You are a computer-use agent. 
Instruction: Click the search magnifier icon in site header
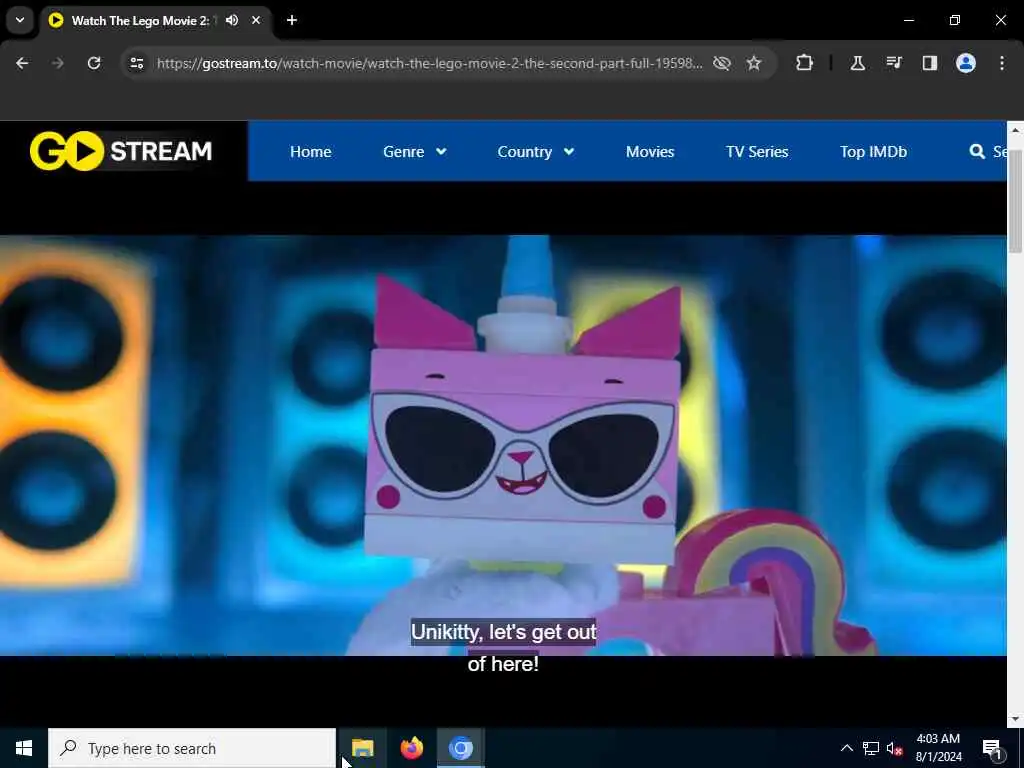(977, 152)
